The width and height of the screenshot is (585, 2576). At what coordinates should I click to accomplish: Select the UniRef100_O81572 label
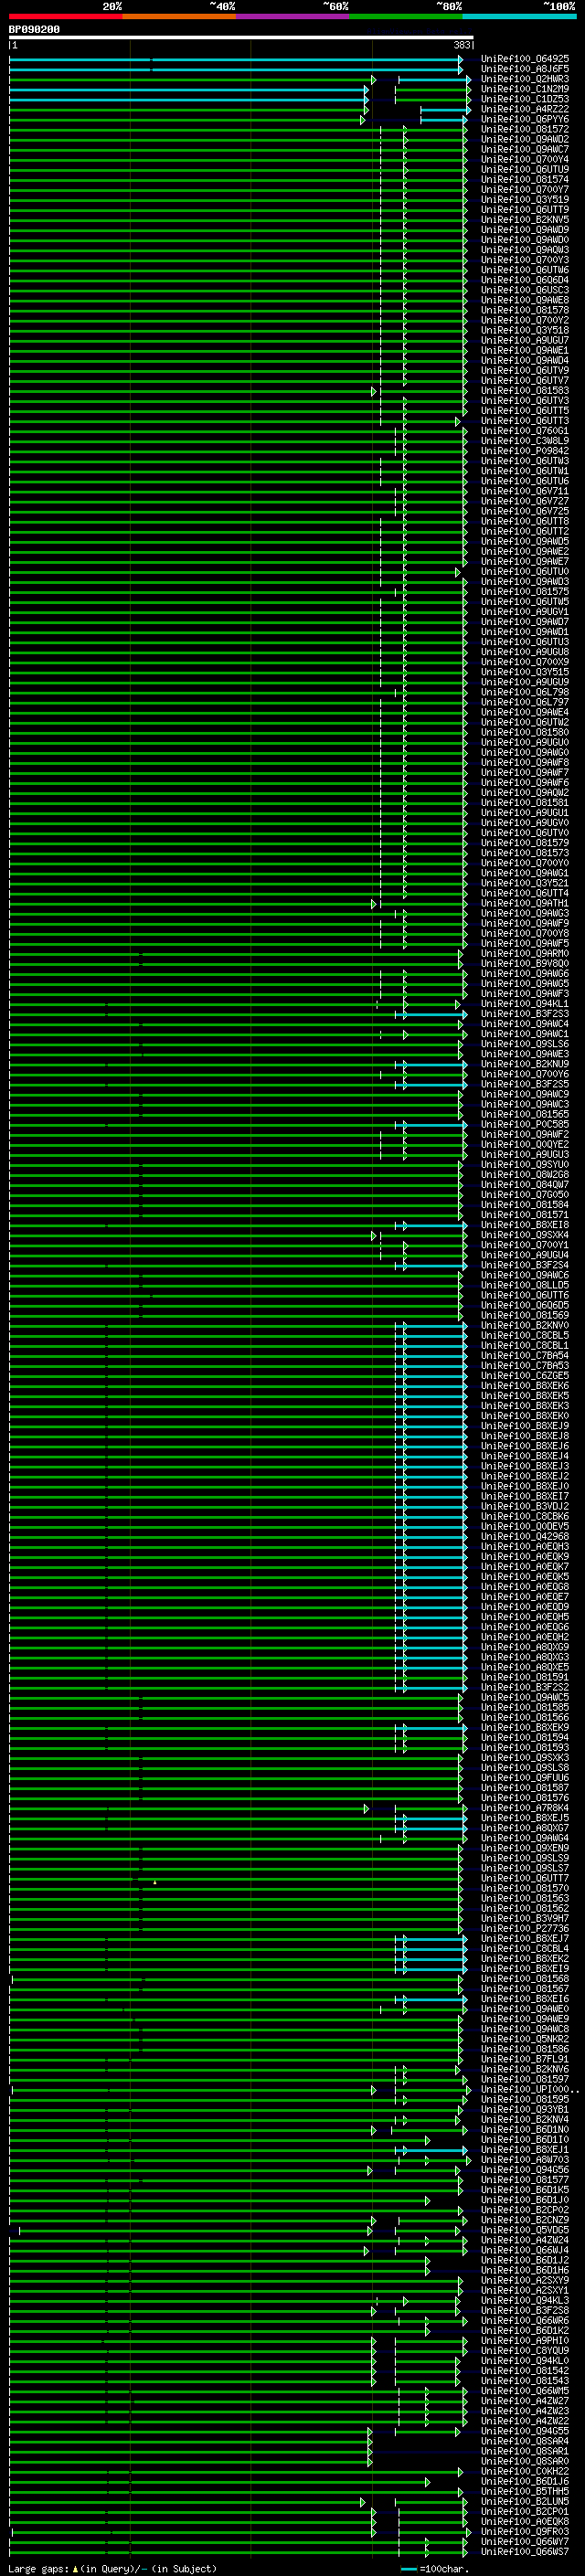pyautogui.click(x=525, y=129)
